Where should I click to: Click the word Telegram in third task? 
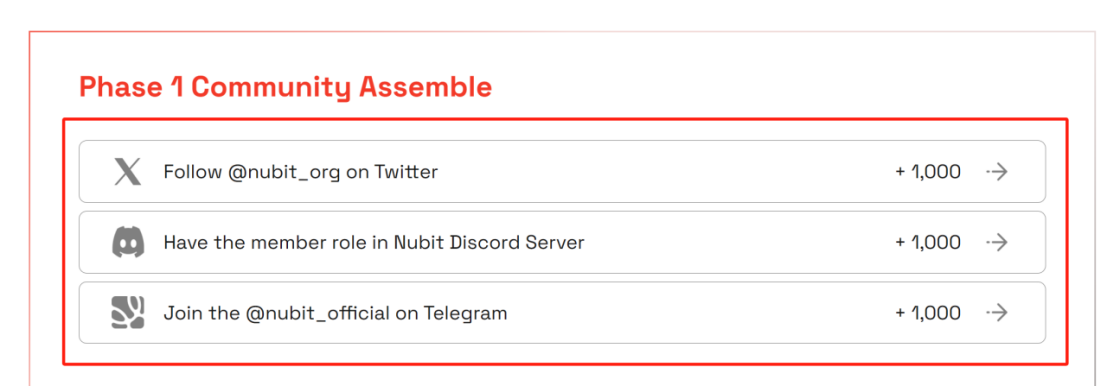tap(465, 314)
